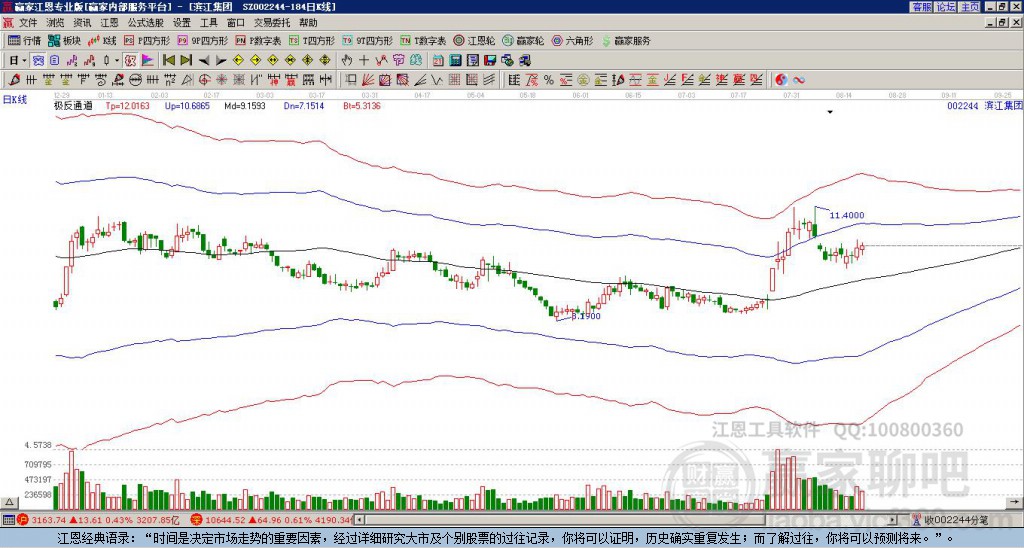The width and height of the screenshot is (1024, 548).
Task: Select the triangle ruler angle tool
Action: [x=187, y=80]
